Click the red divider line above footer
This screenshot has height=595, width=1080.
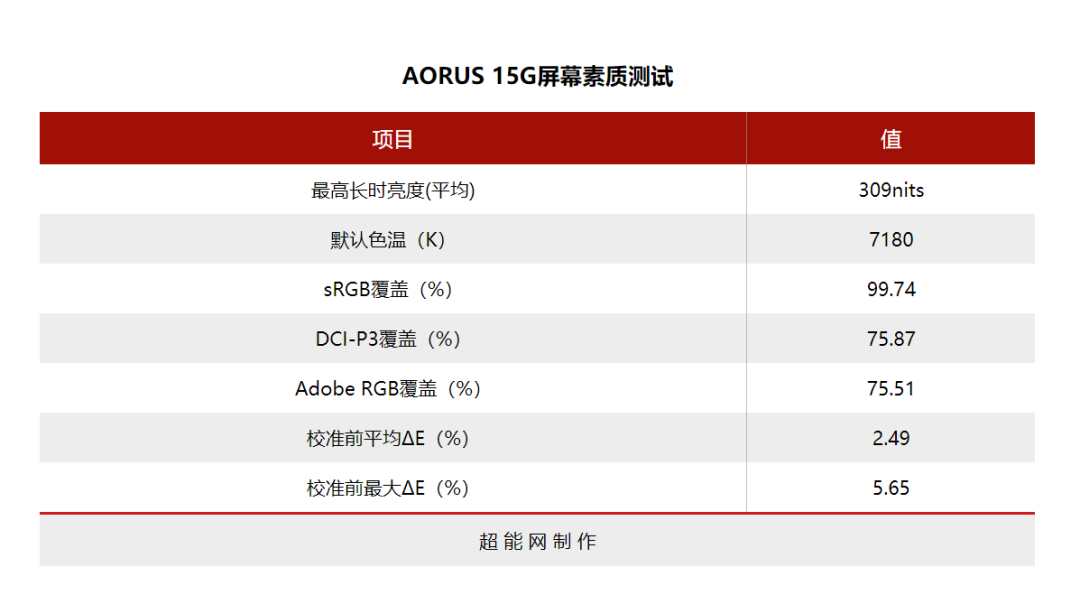(x=537, y=513)
